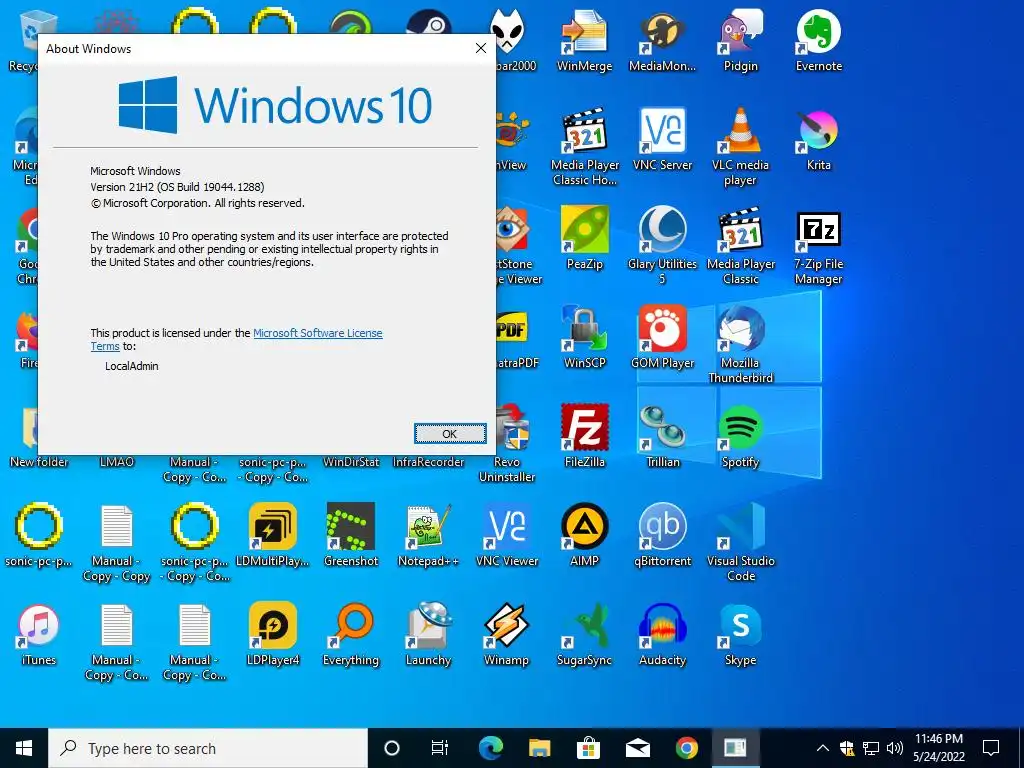Open WinMerge desktop shortcut
Image resolution: width=1024 pixels, height=768 pixels.
[x=584, y=40]
